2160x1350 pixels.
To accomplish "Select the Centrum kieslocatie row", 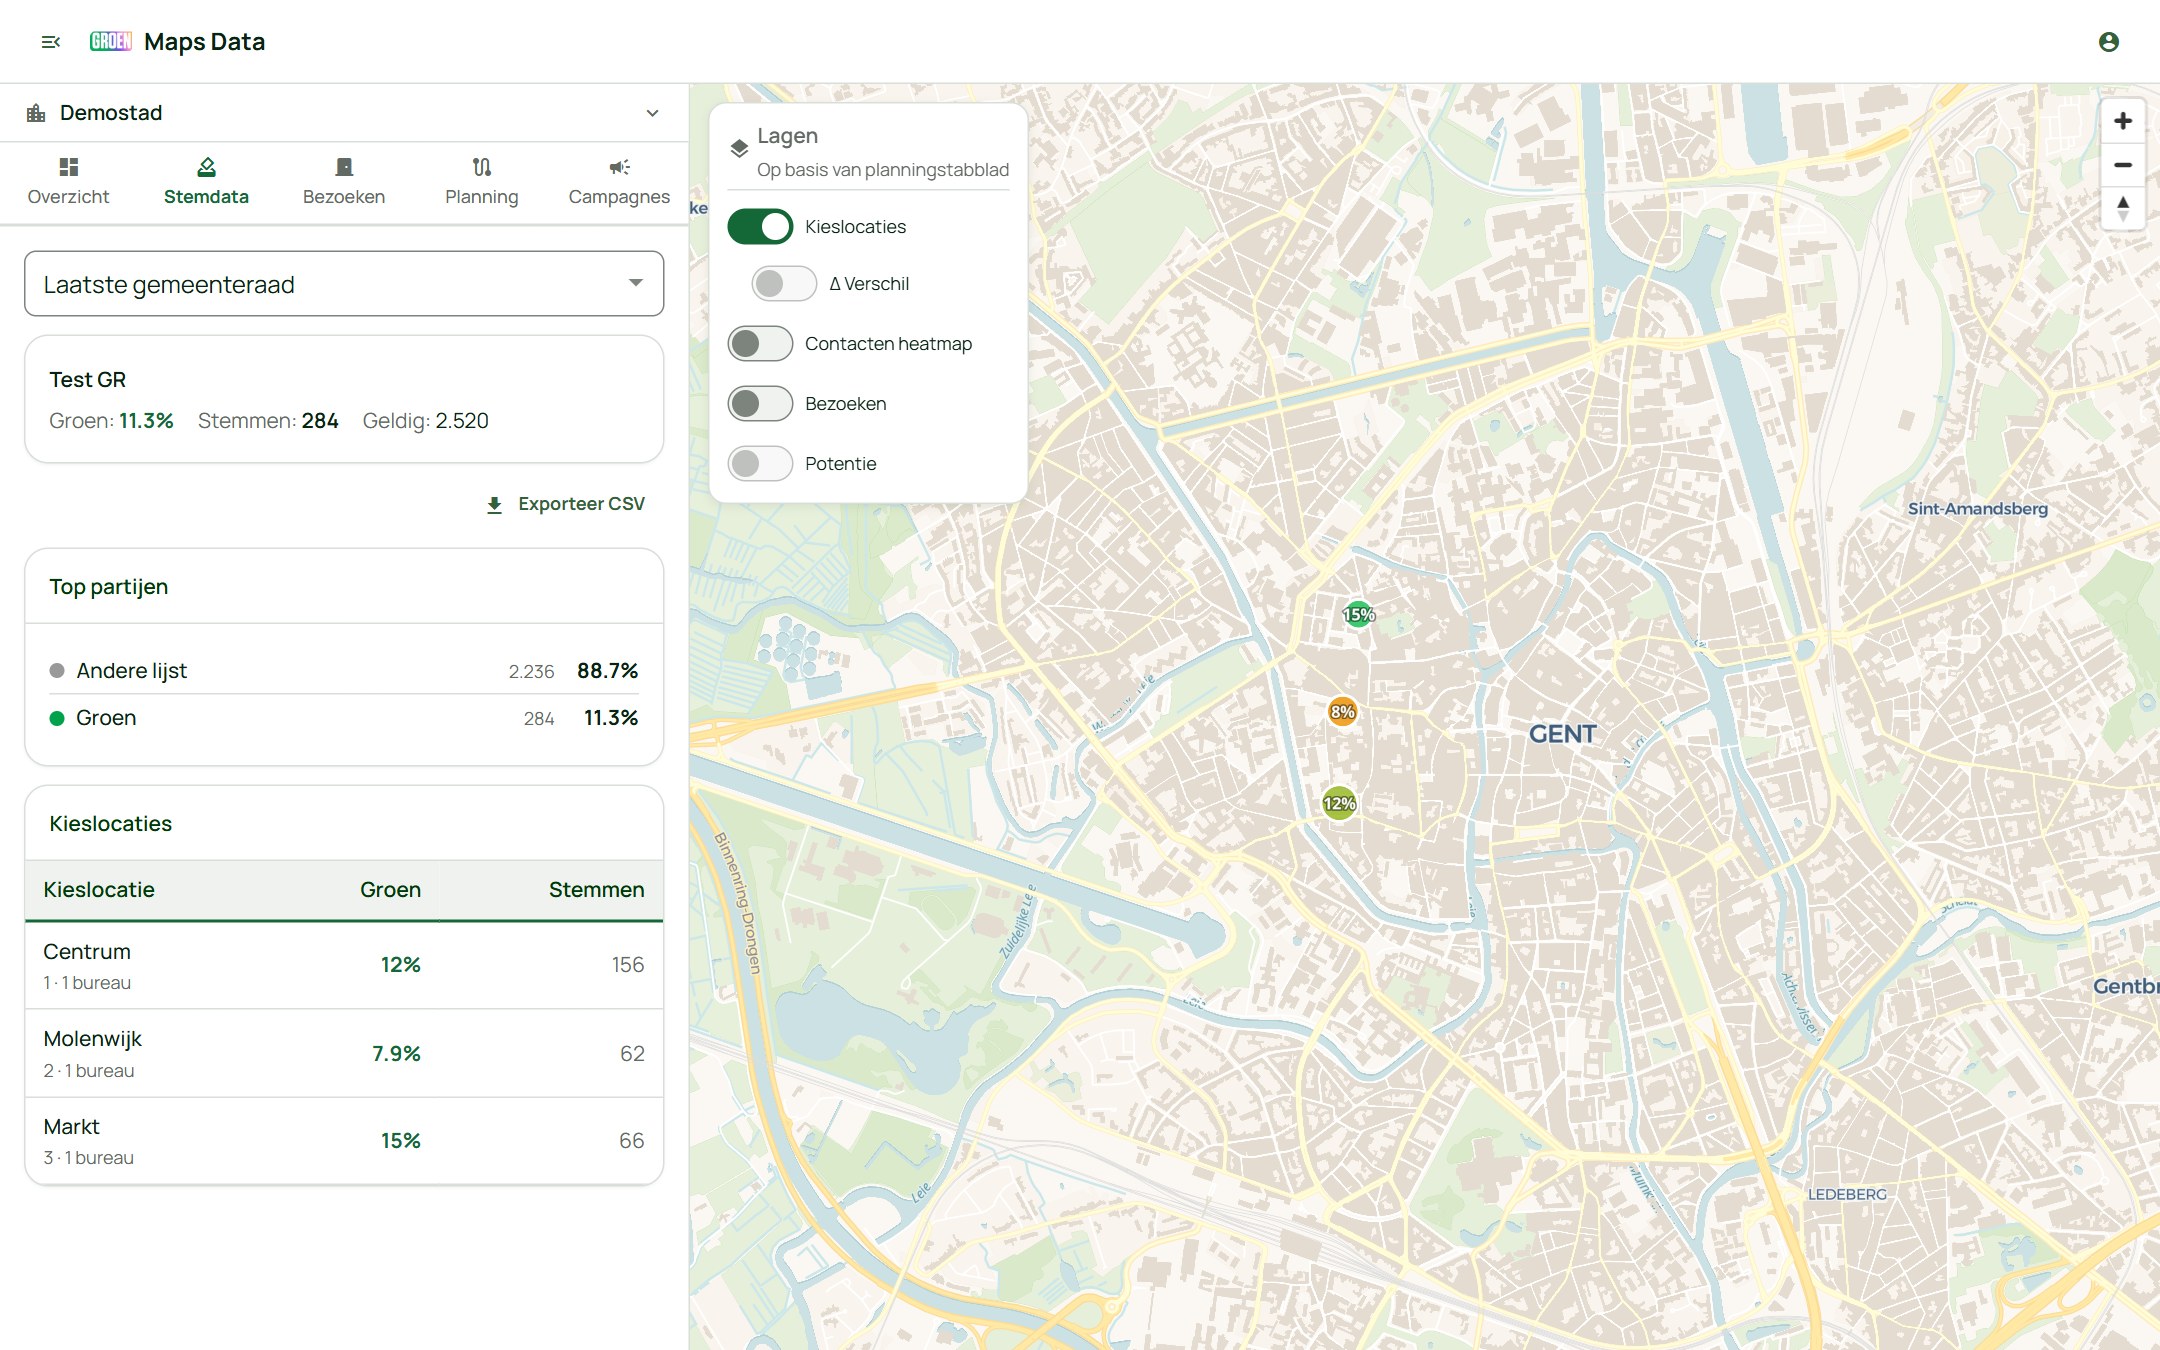I will click(x=344, y=965).
